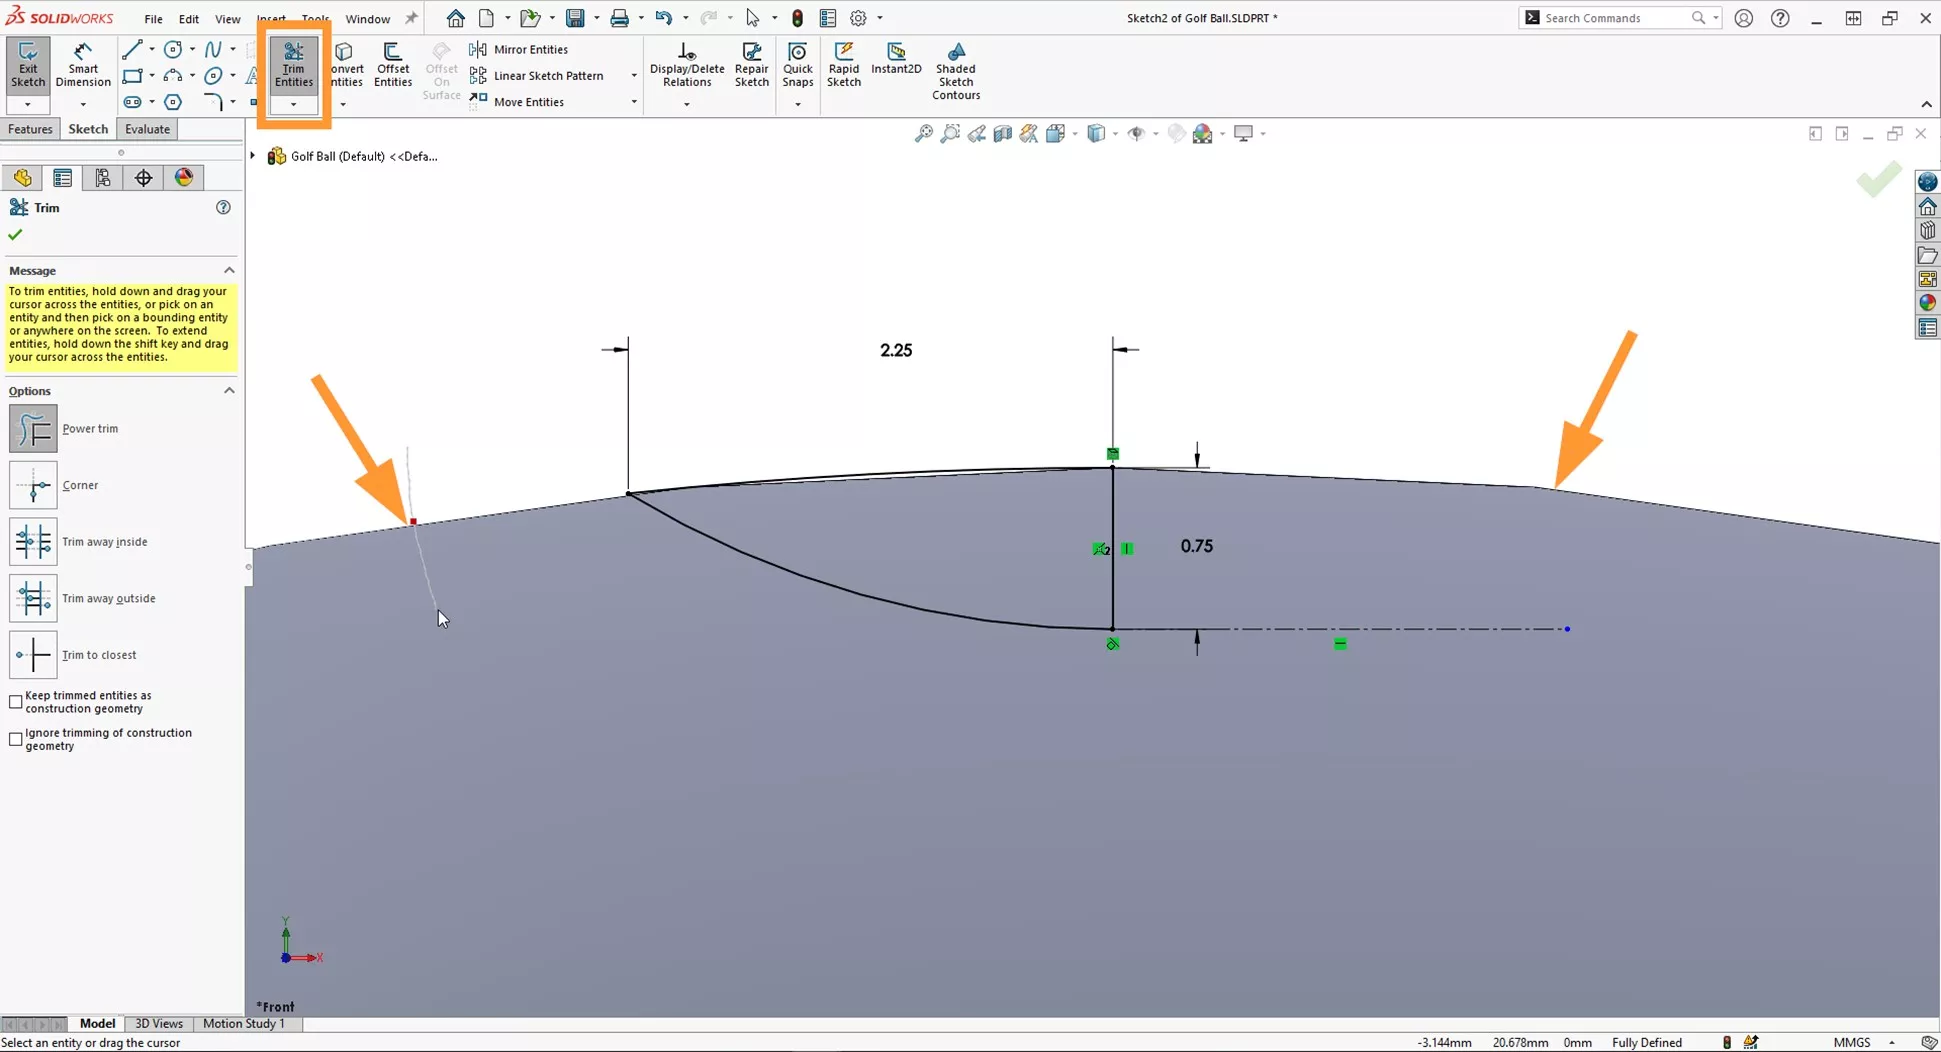The height and width of the screenshot is (1052, 1941).
Task: Select the Power trim option
Action: pyautogui.click(x=33, y=428)
